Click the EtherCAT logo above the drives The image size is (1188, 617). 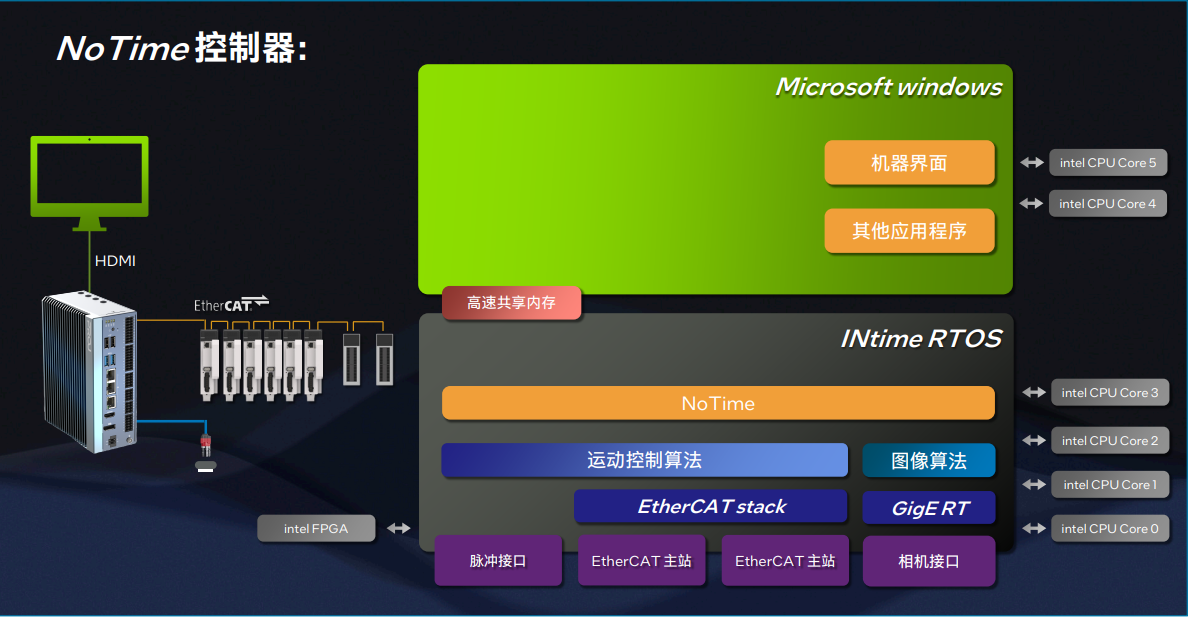pos(230,304)
